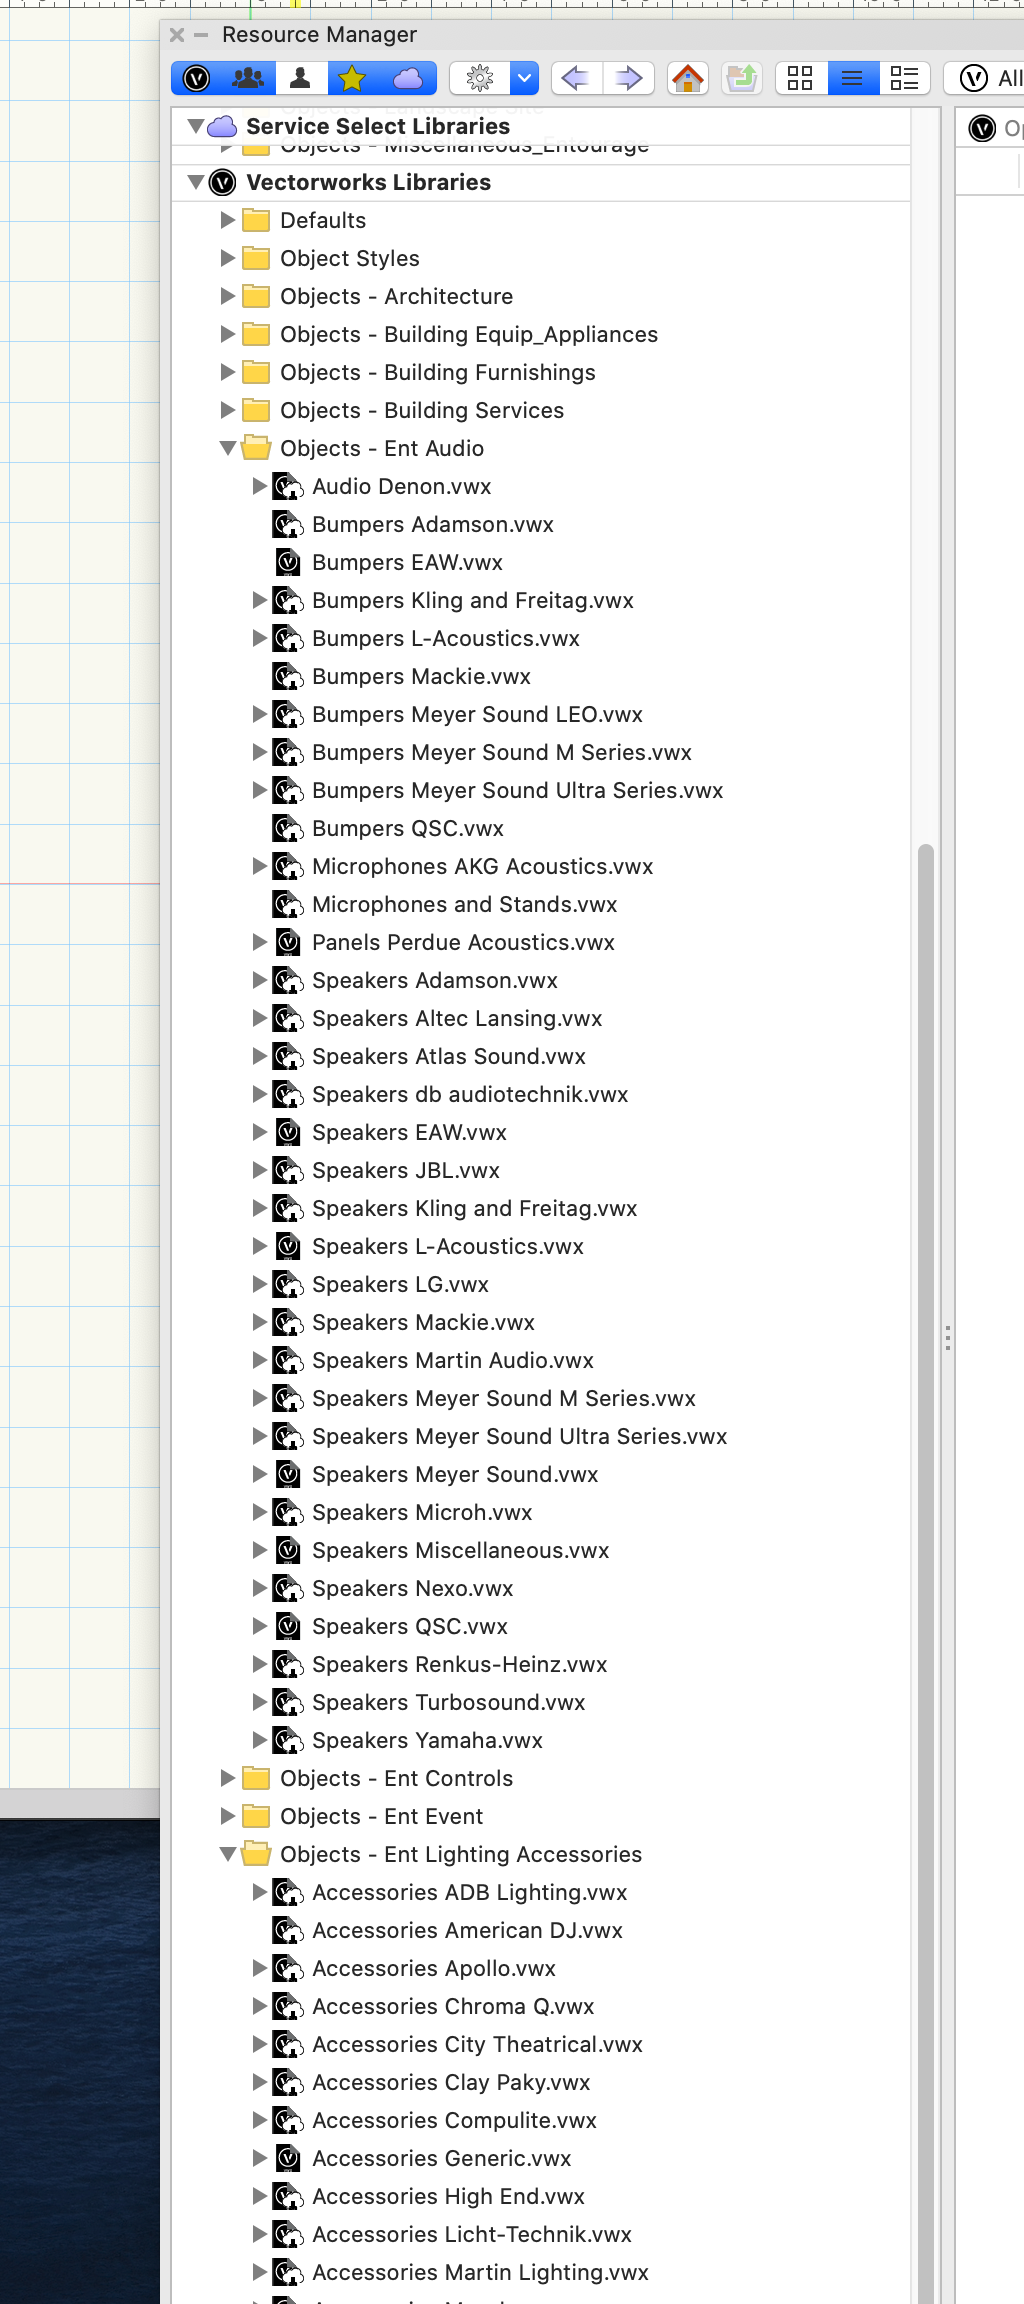Open the blue dropdown arrow beside gear
Image resolution: width=1024 pixels, height=2304 pixels.
point(525,78)
